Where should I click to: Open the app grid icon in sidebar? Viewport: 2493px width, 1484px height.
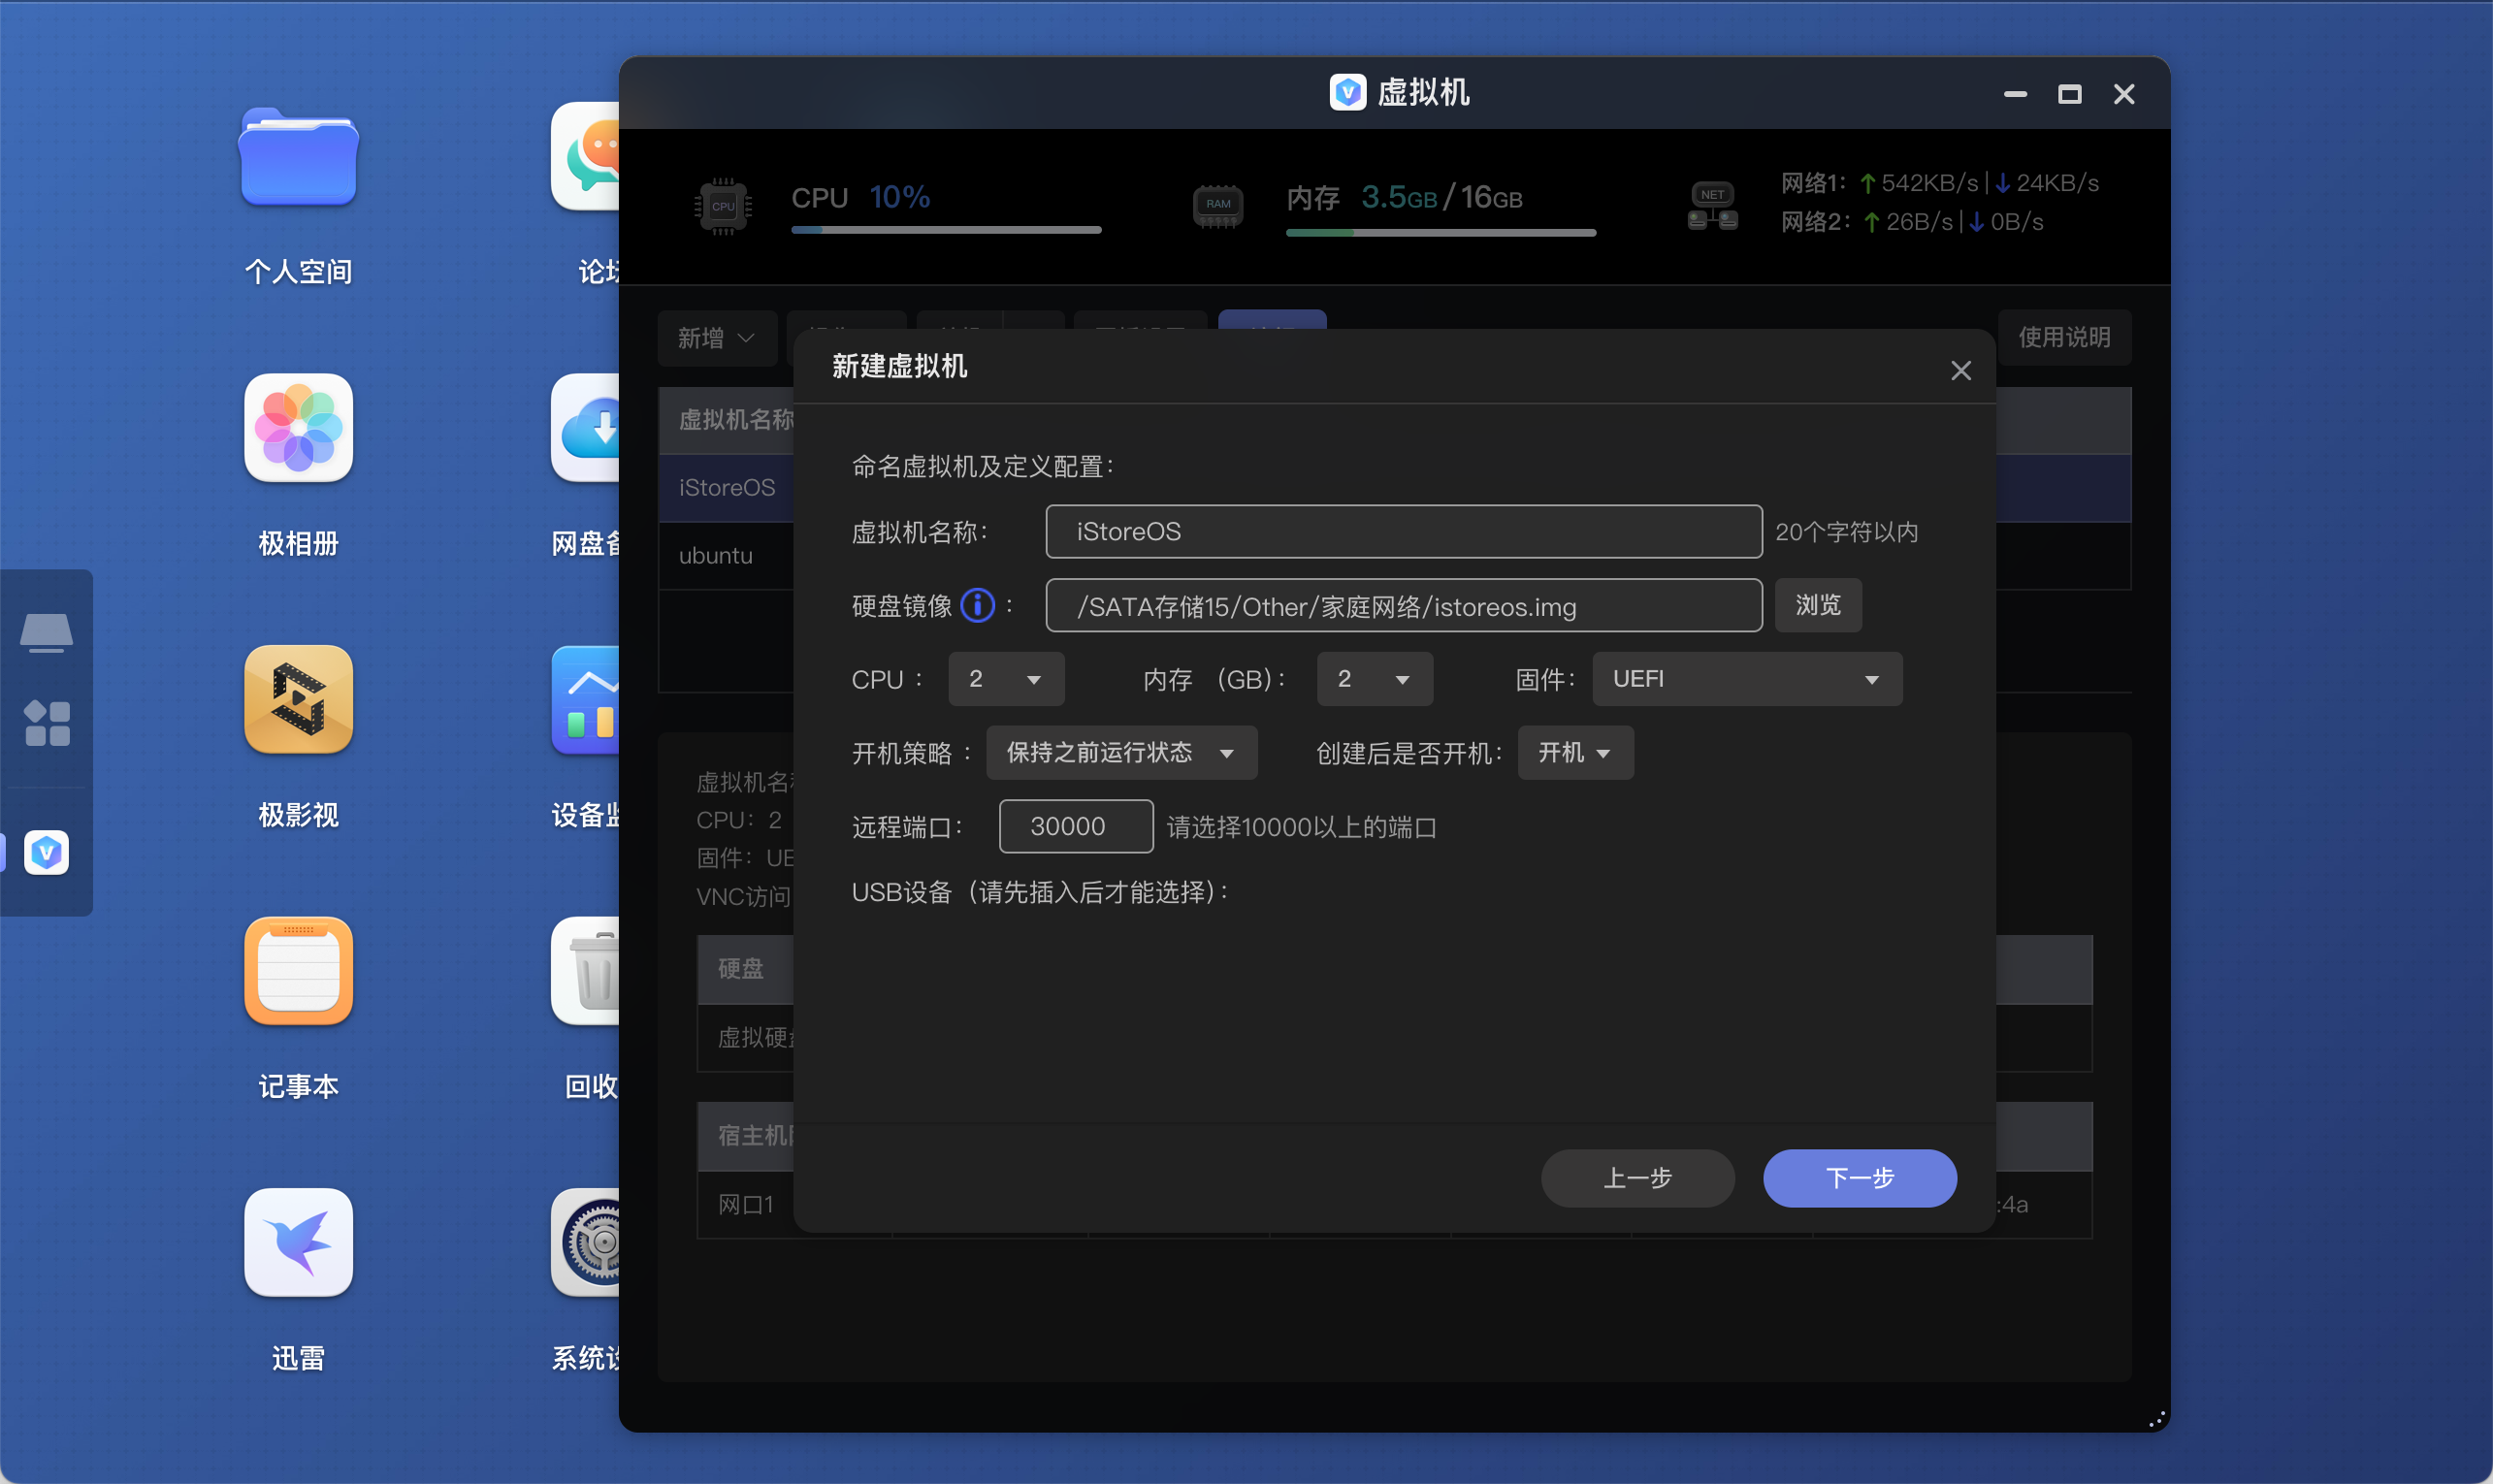(46, 723)
